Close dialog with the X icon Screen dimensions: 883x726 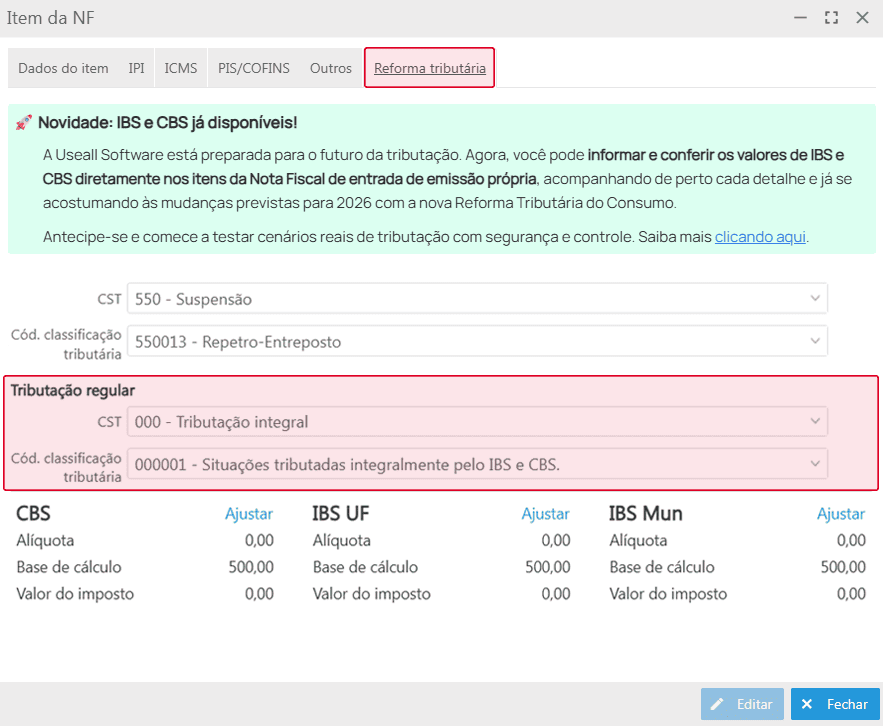point(862,18)
